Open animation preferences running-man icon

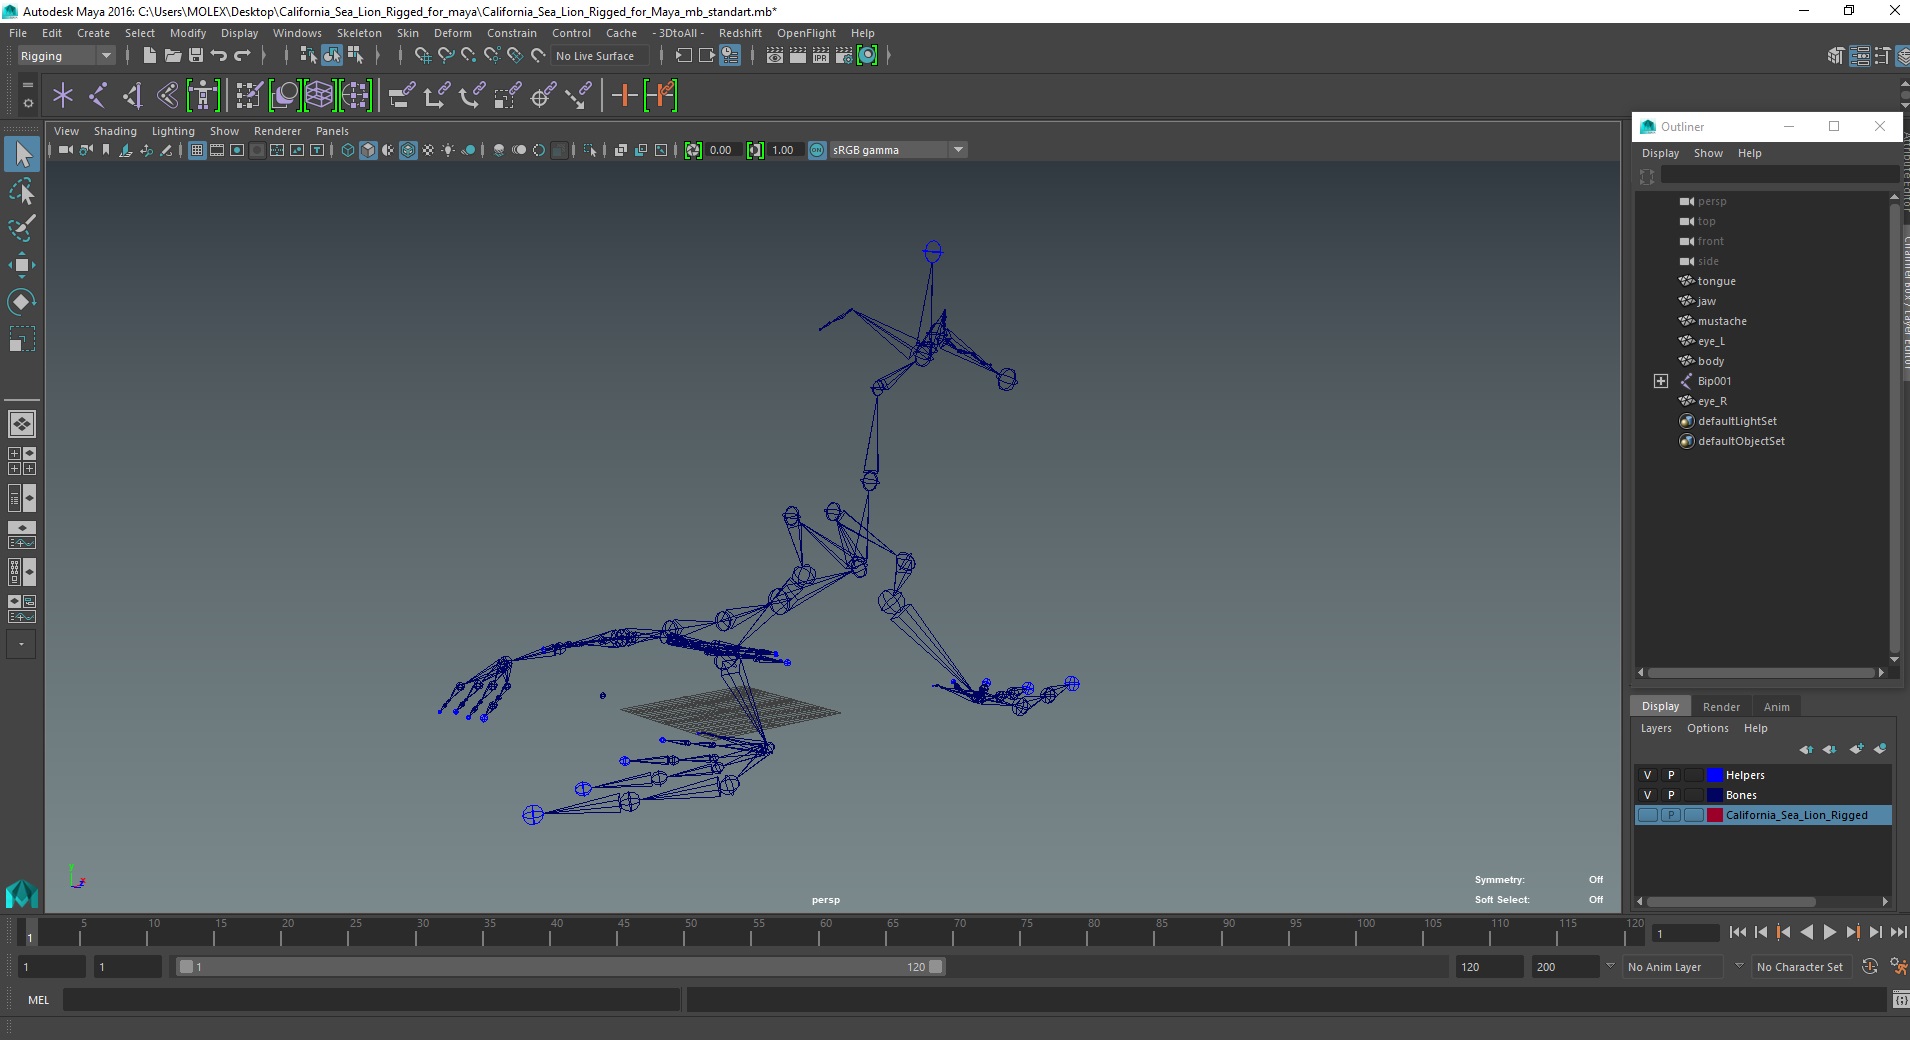coord(1897,967)
